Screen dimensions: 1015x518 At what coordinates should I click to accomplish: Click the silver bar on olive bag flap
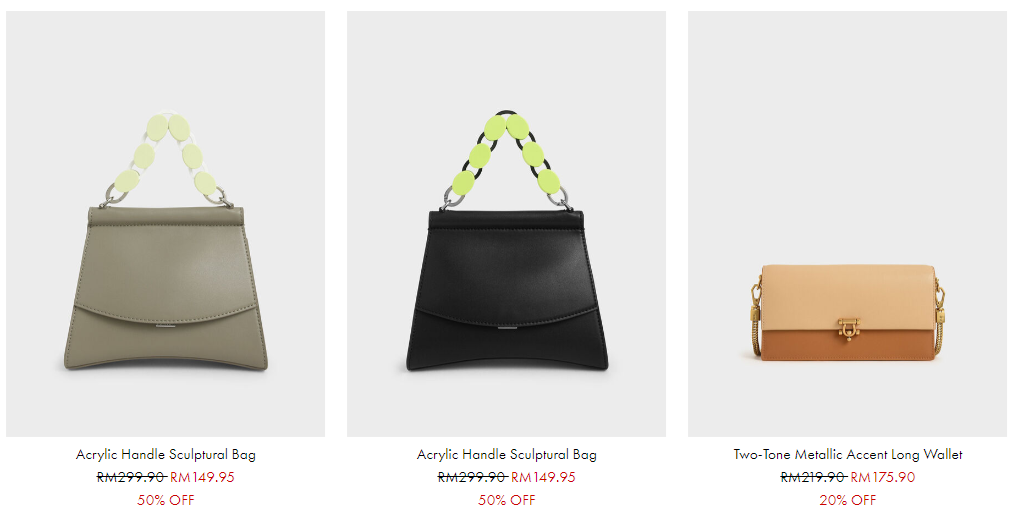(165, 328)
